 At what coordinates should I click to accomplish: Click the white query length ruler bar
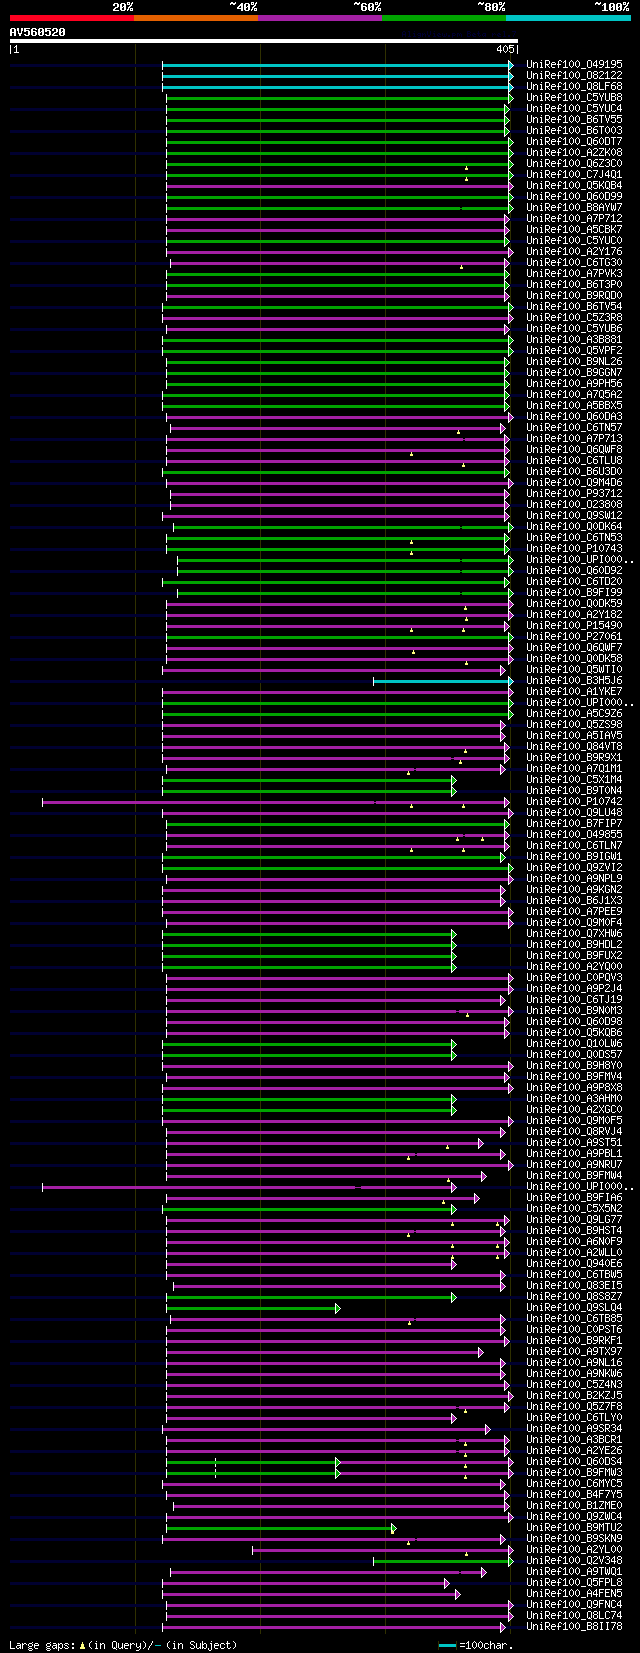(x=264, y=41)
